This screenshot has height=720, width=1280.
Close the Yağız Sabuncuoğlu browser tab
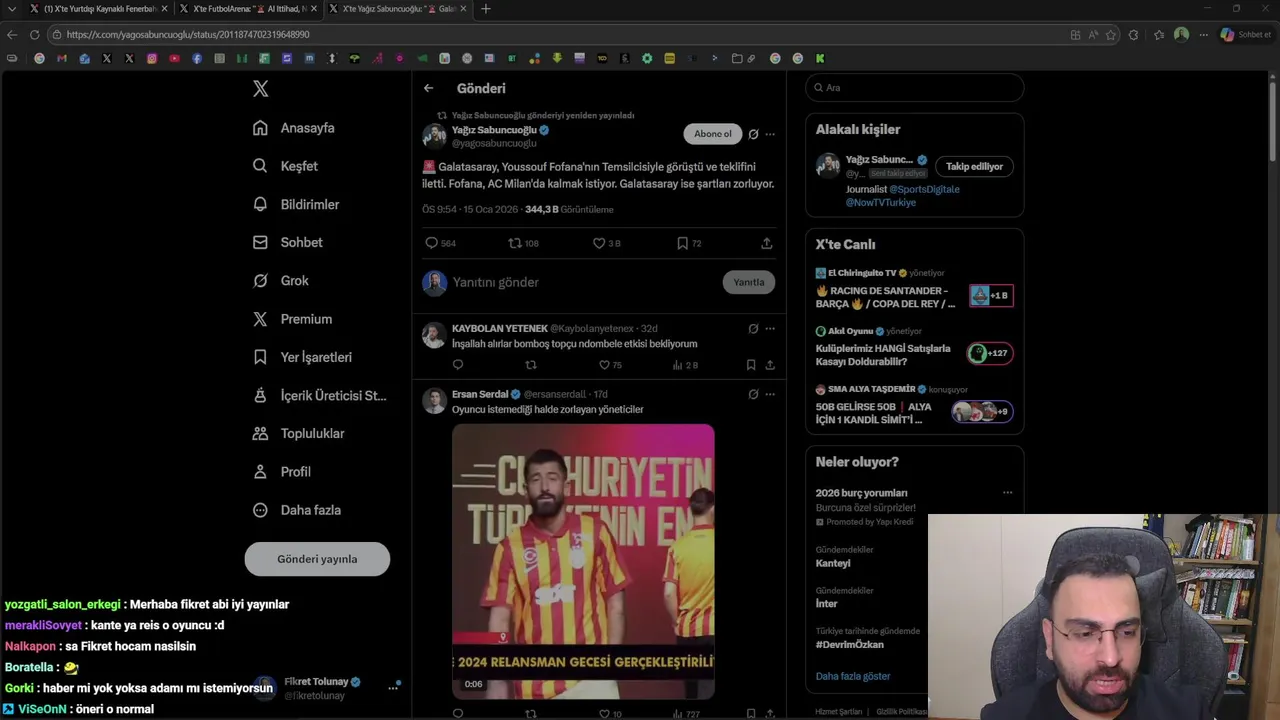click(463, 9)
